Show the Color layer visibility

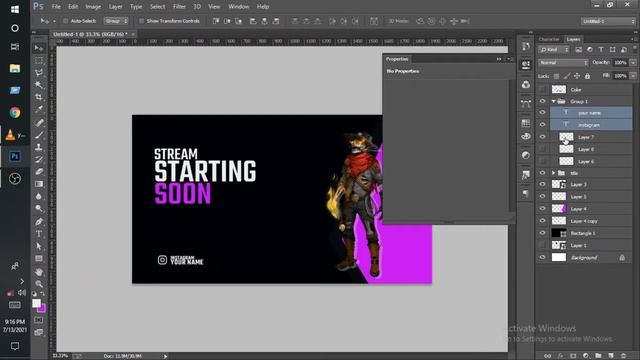[542, 89]
